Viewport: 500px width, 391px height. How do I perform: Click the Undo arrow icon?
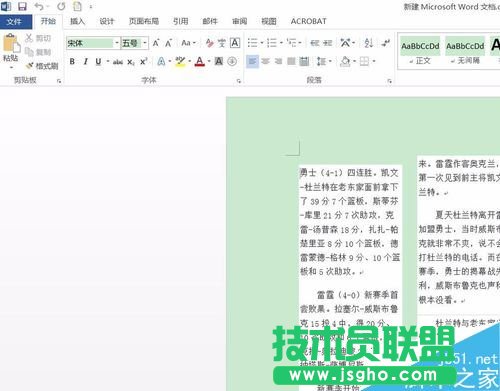[x=39, y=6]
